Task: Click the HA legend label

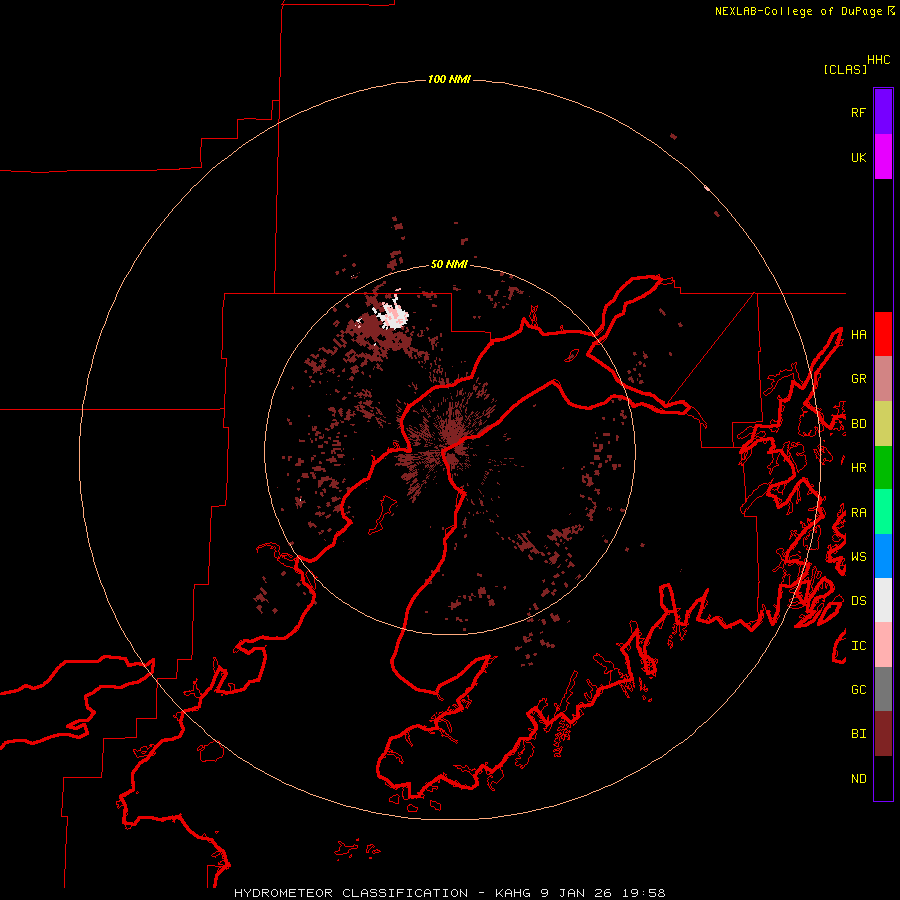Action: coord(858,334)
